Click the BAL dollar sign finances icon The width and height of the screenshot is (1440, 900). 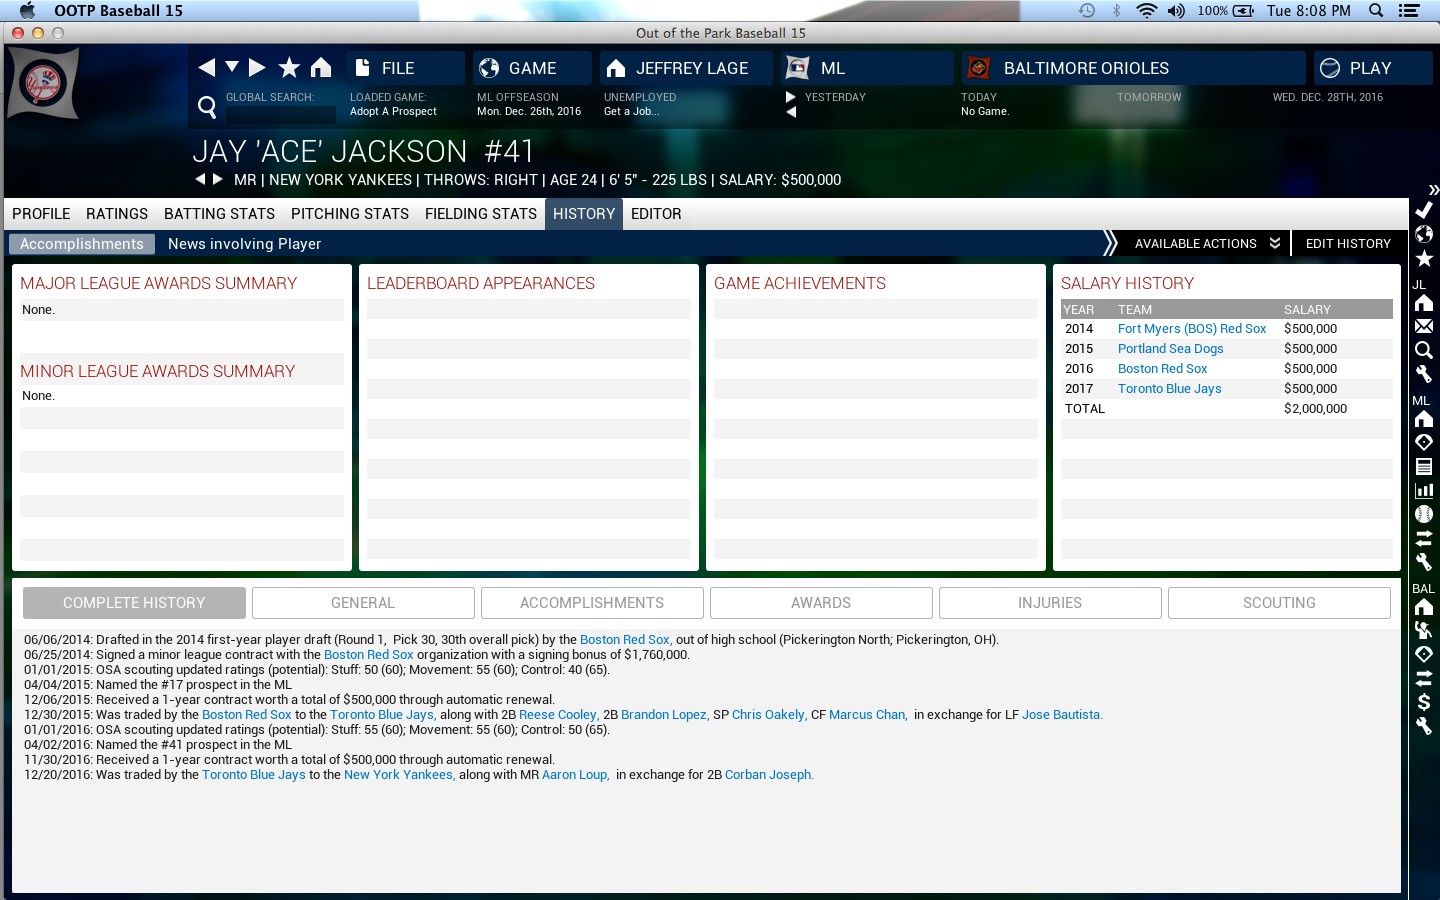[1424, 702]
